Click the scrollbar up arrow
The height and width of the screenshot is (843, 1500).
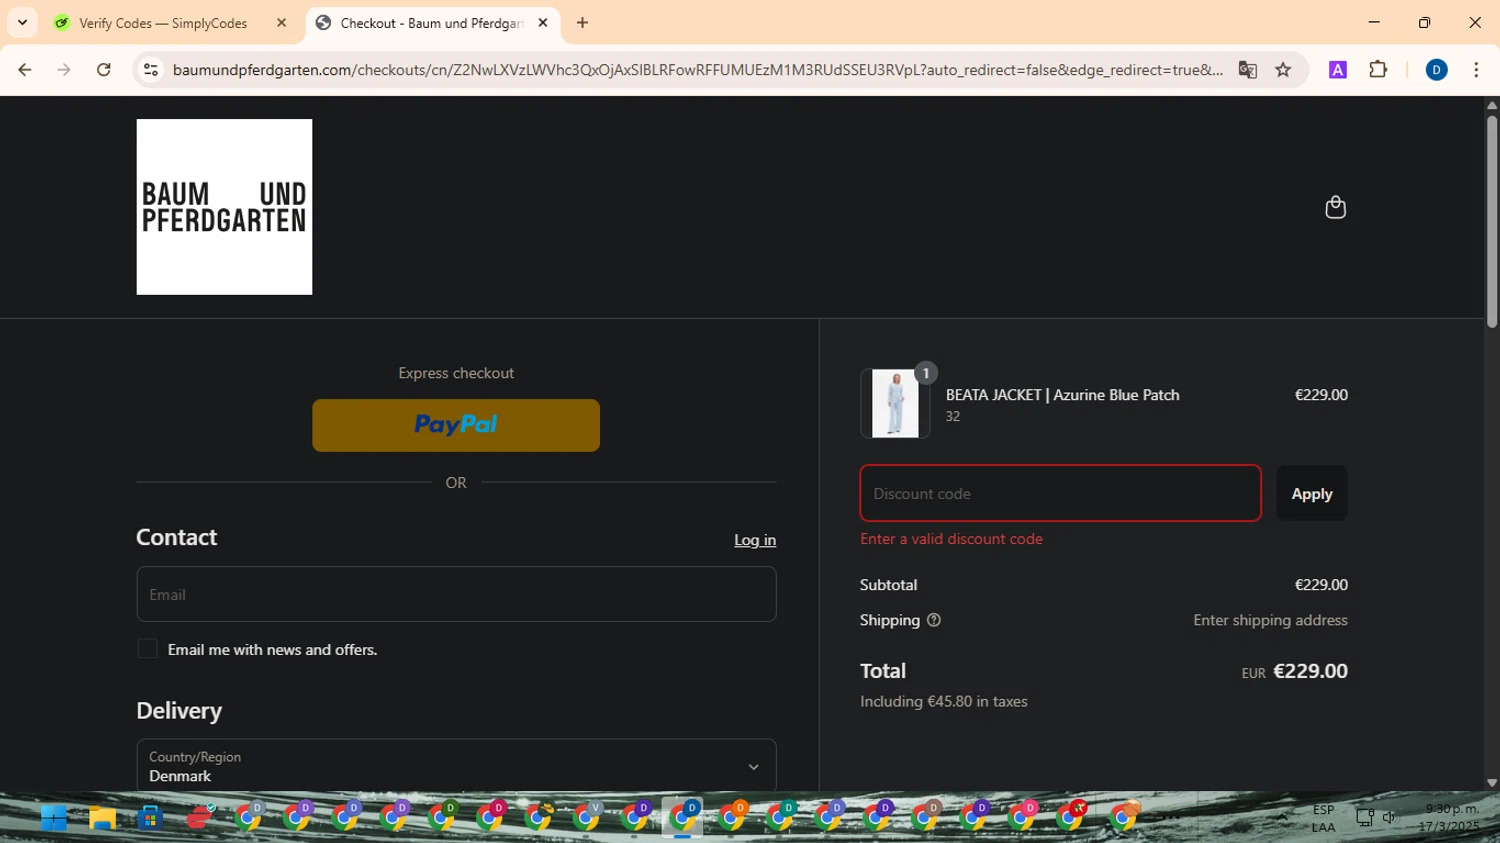point(1491,104)
